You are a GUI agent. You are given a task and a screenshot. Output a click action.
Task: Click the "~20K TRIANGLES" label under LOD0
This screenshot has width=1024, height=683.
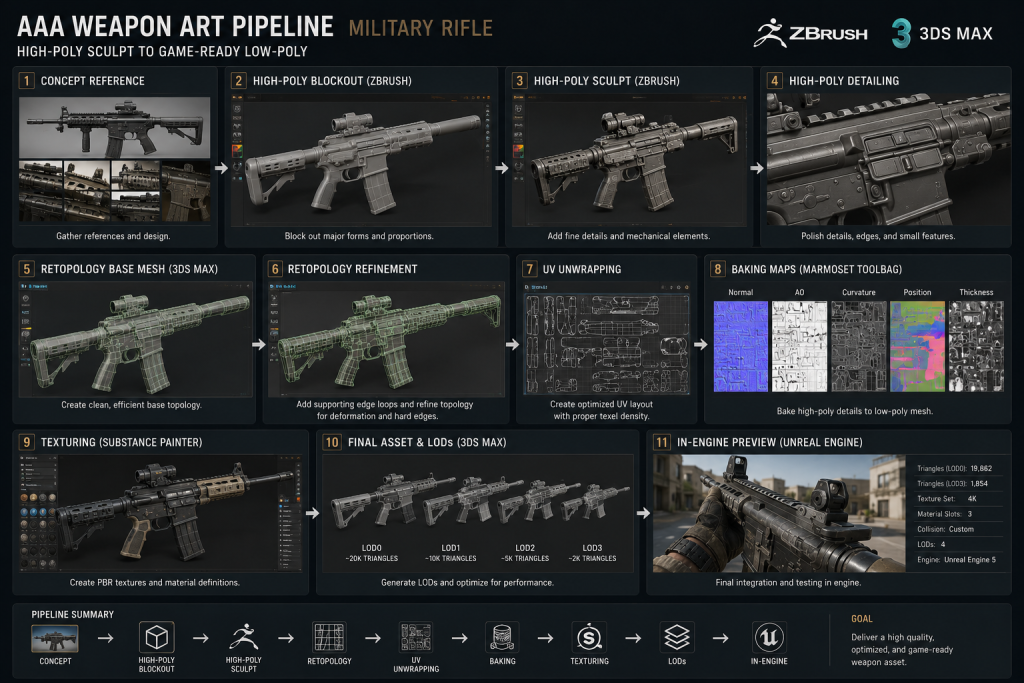click(372, 558)
